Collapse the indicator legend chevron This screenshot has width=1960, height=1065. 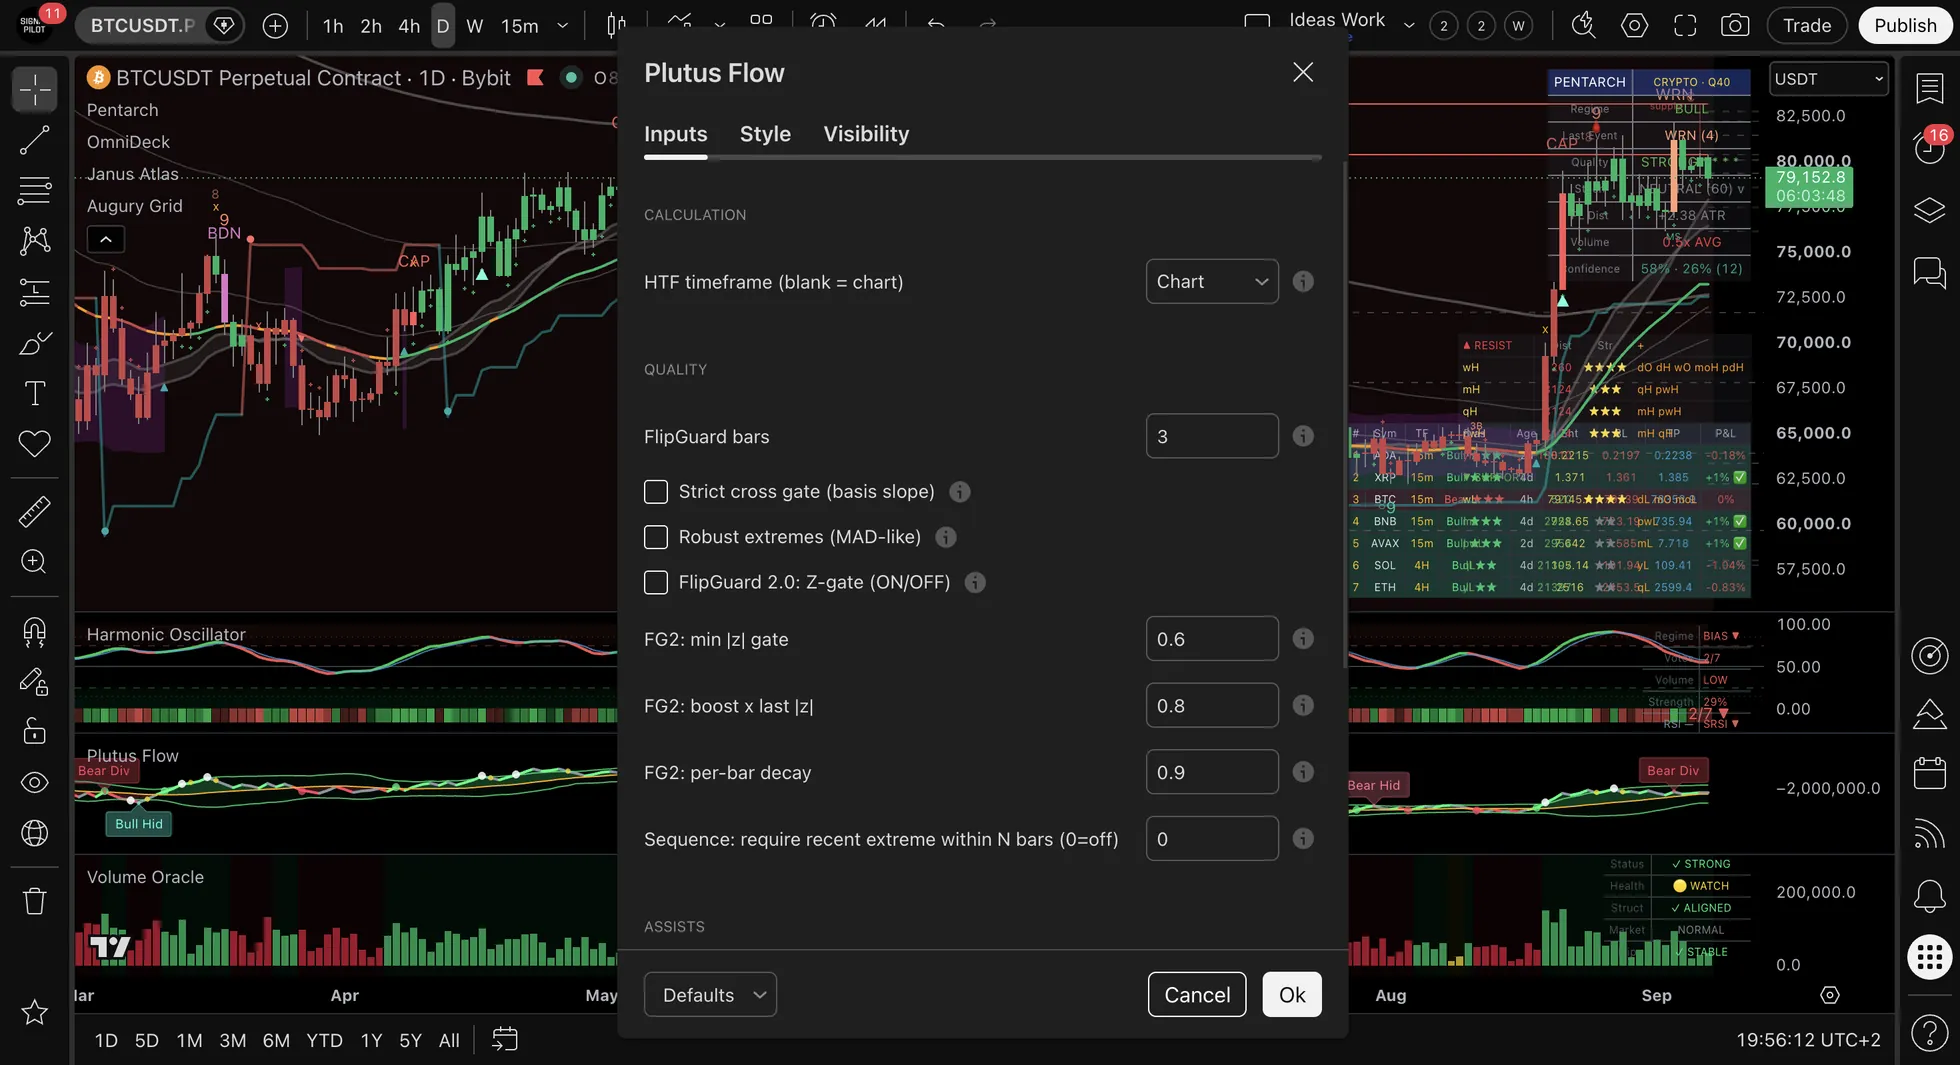pos(106,239)
